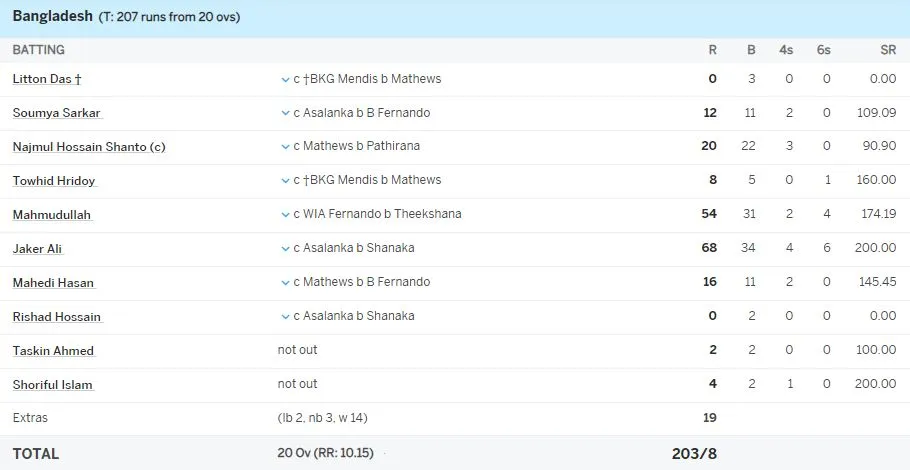Open Jaker Ali player profile
Image resolution: width=910 pixels, height=470 pixels.
click(38, 249)
